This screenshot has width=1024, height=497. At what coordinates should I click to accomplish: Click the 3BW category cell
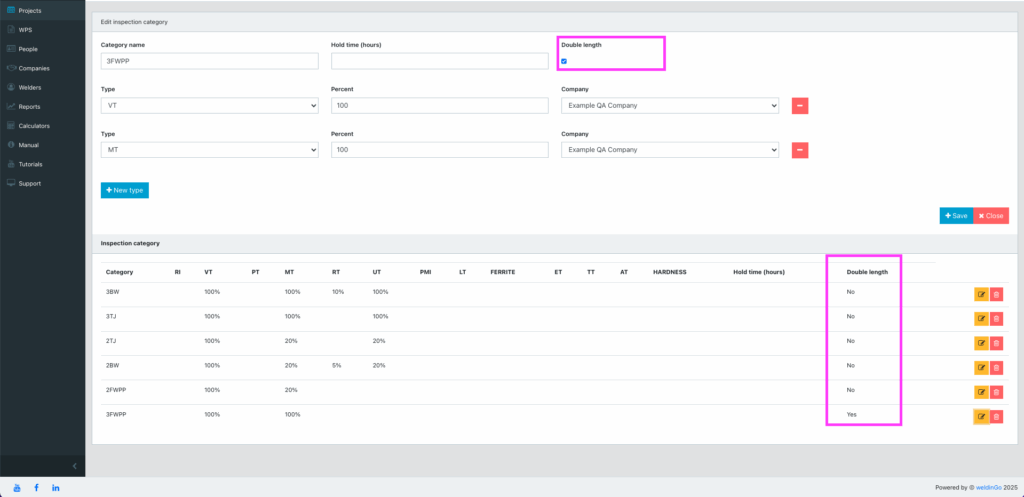click(112, 292)
